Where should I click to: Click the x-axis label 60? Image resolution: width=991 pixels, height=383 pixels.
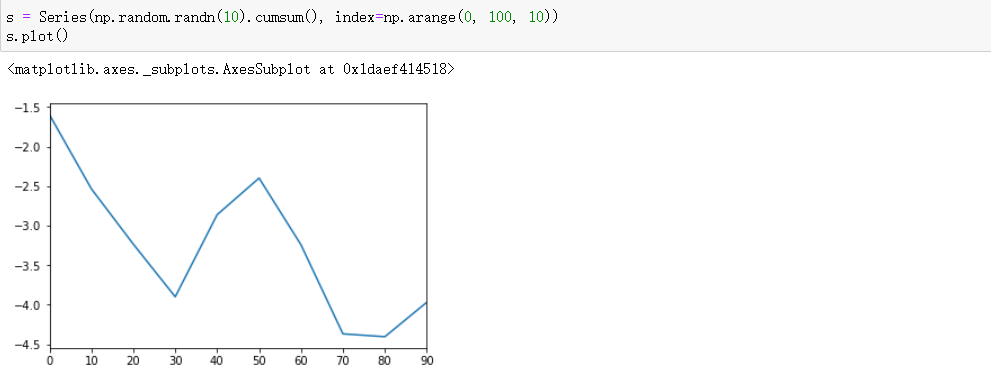coord(301,361)
